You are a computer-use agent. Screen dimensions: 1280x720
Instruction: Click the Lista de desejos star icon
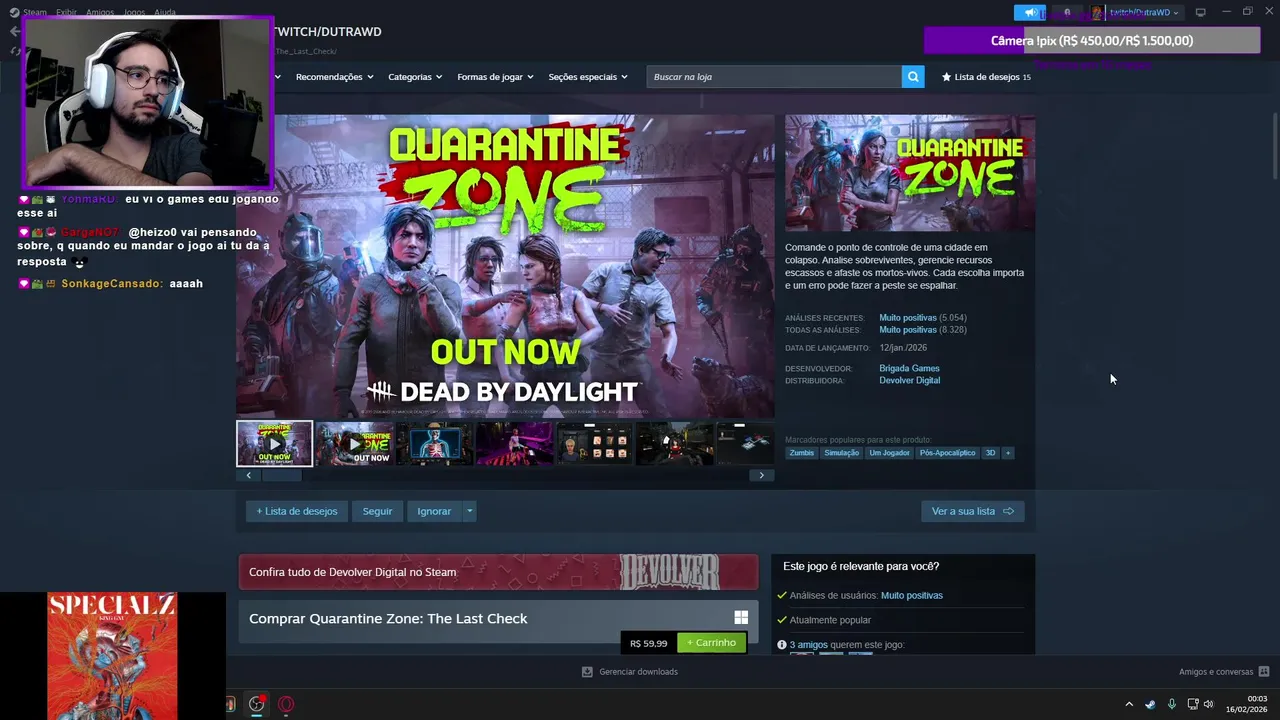(947, 77)
